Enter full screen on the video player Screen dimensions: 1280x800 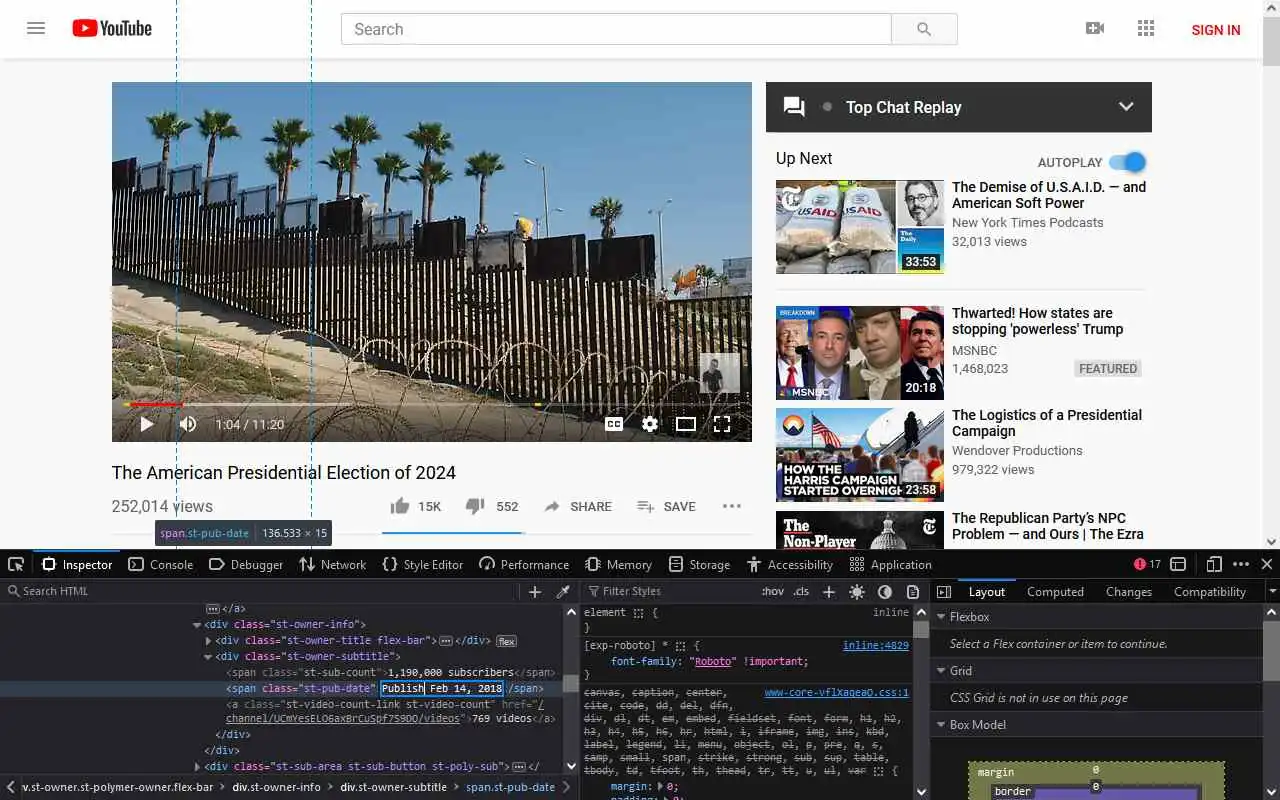point(722,424)
